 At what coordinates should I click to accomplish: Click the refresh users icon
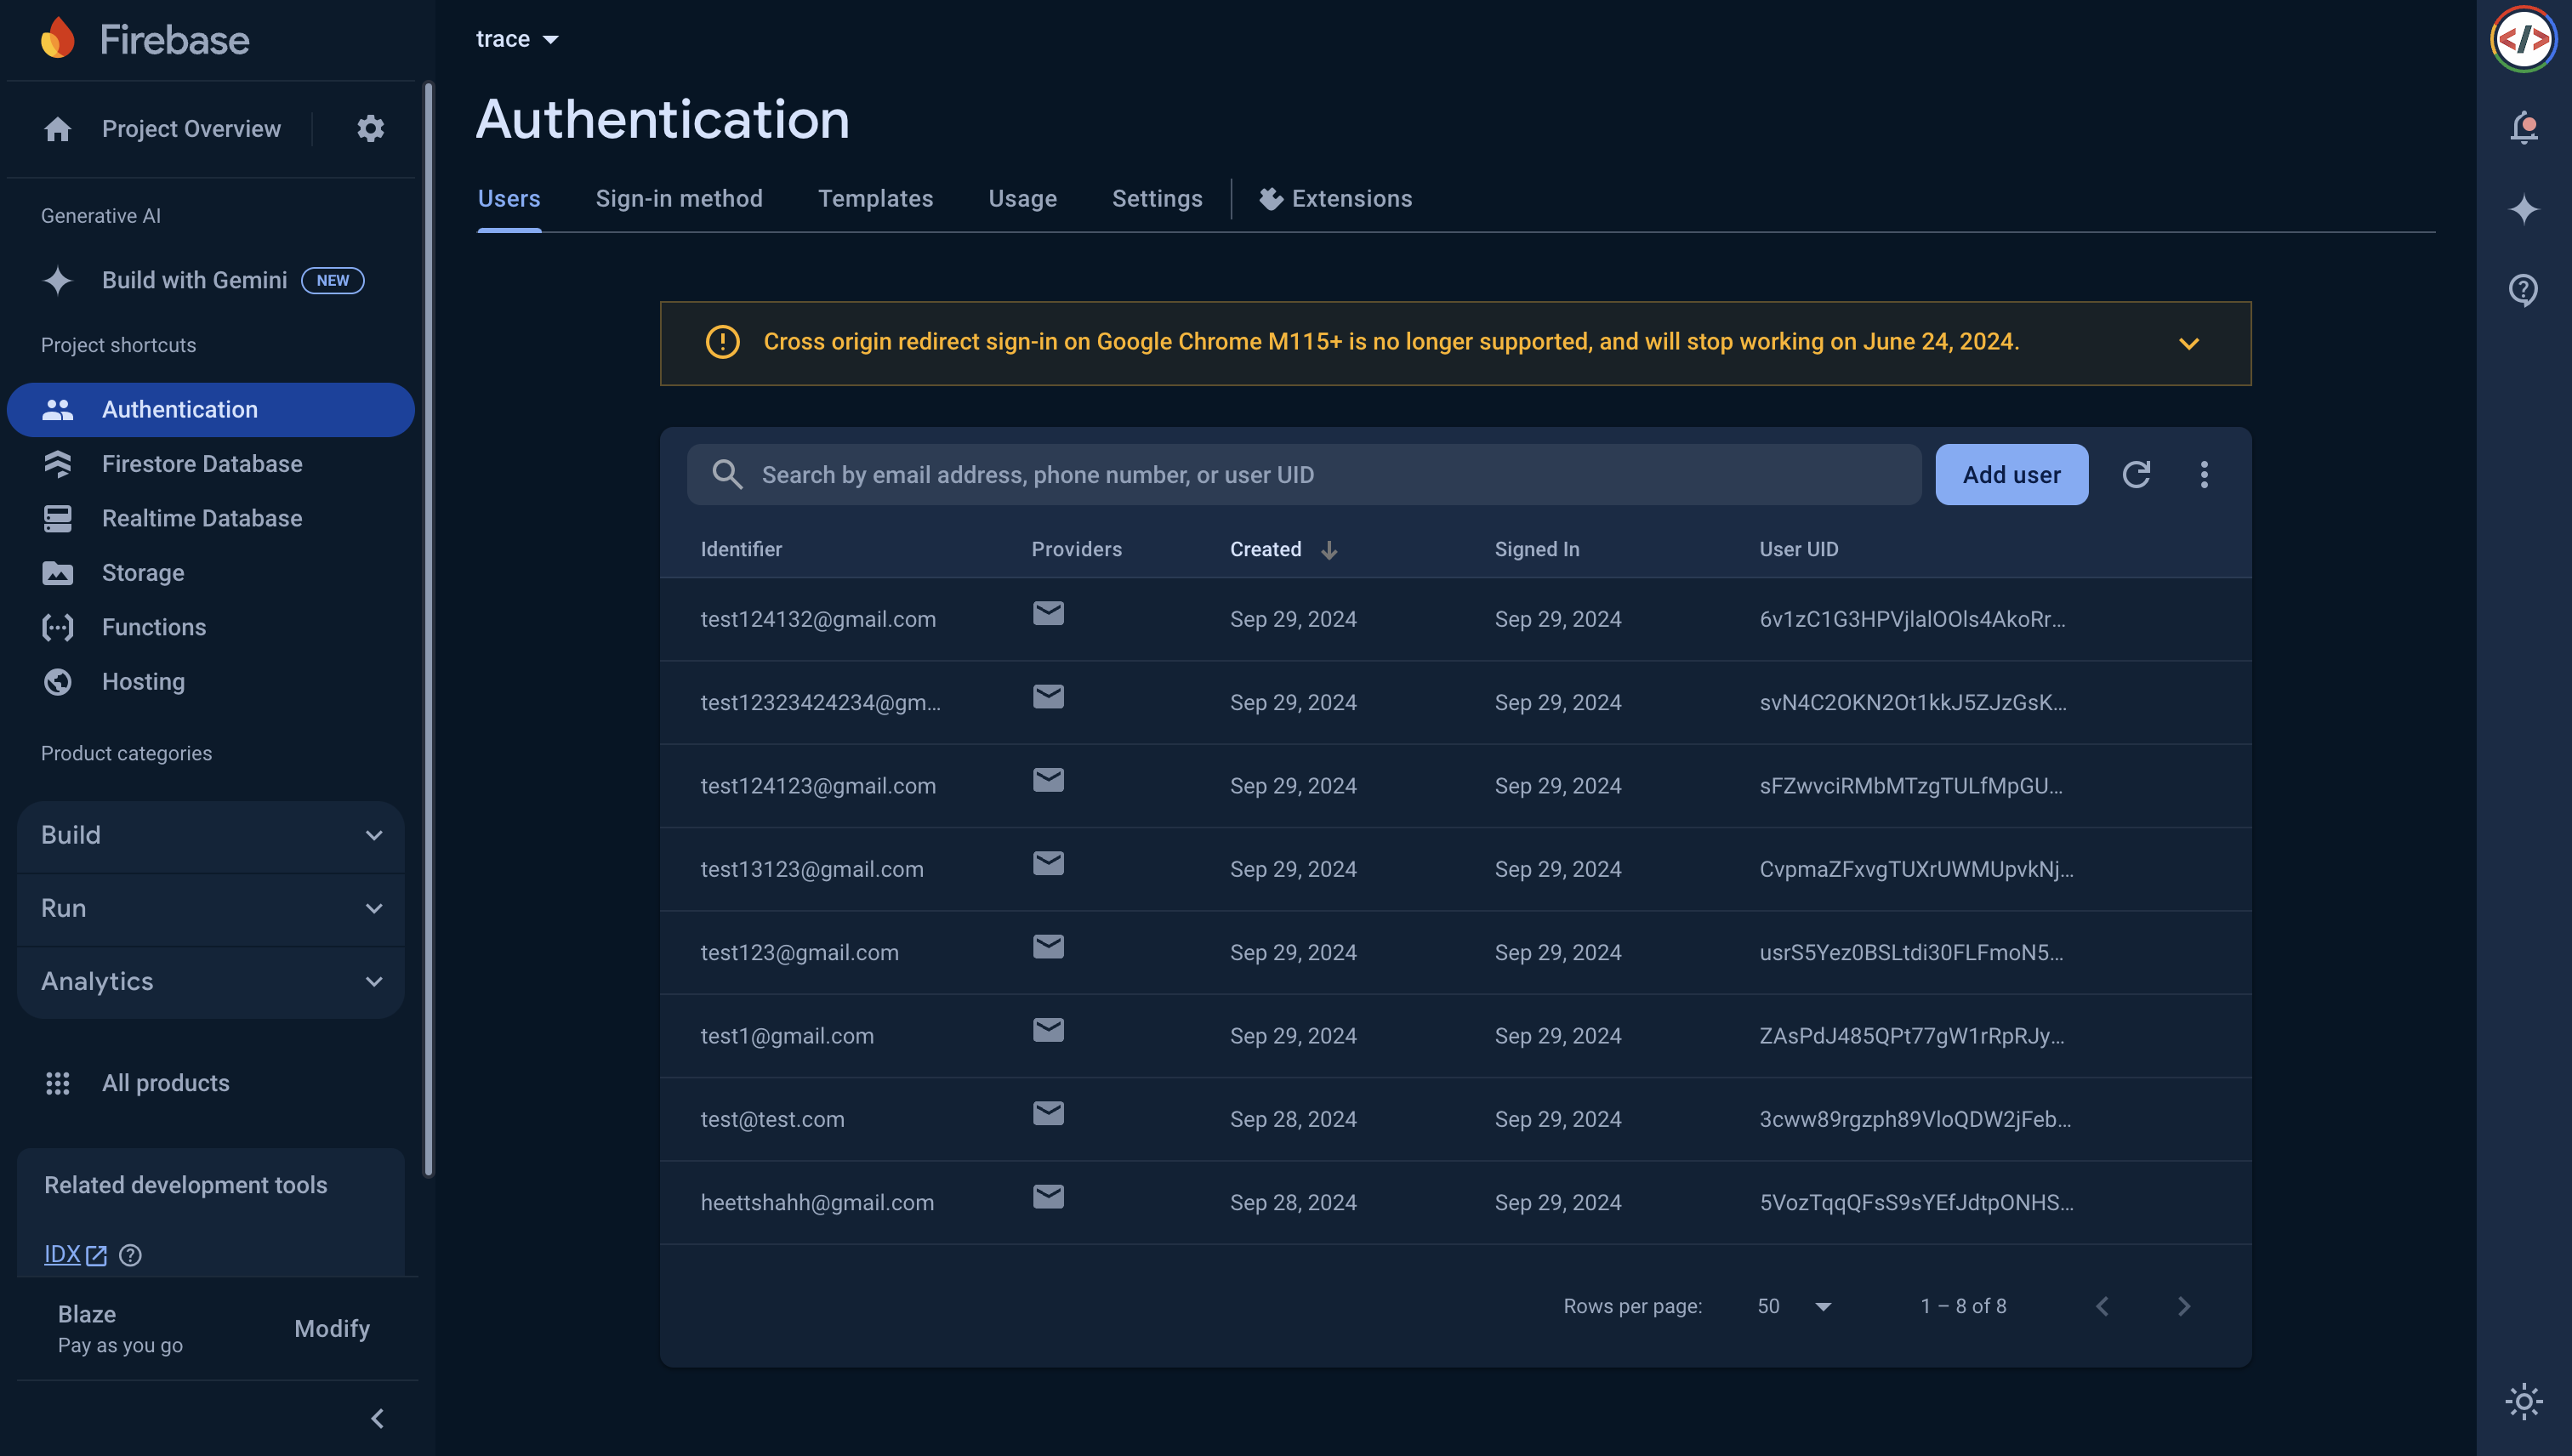2136,474
